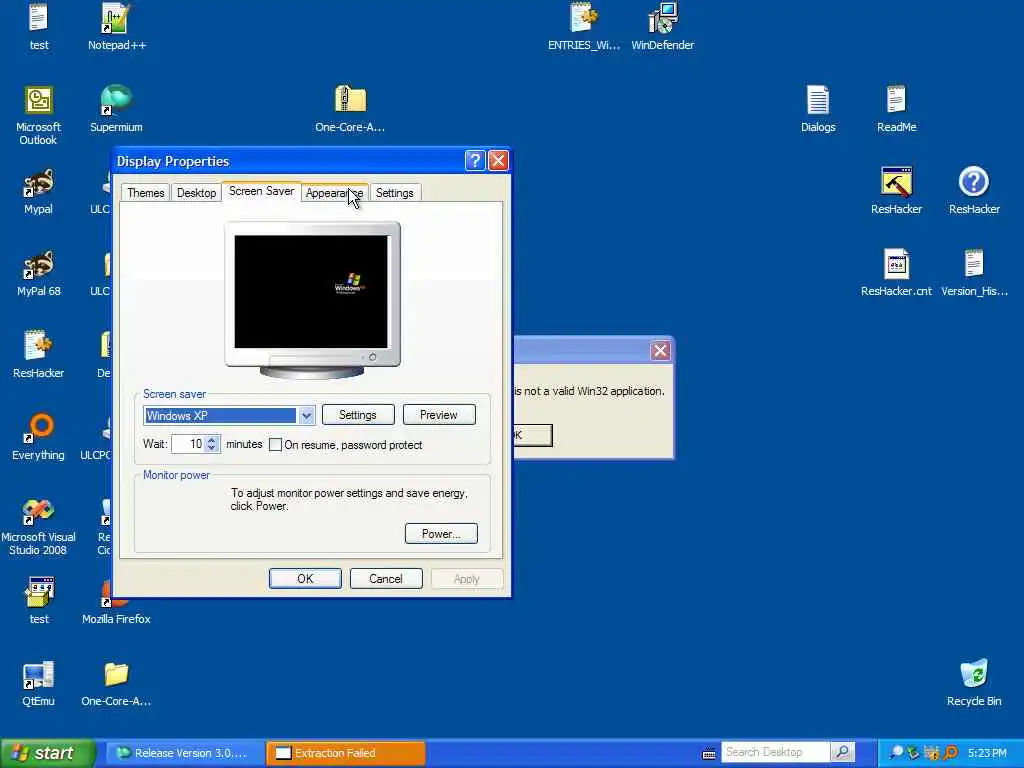This screenshot has width=1024, height=768.
Task: Click the system tray clock 5:23 PM
Action: tap(987, 754)
